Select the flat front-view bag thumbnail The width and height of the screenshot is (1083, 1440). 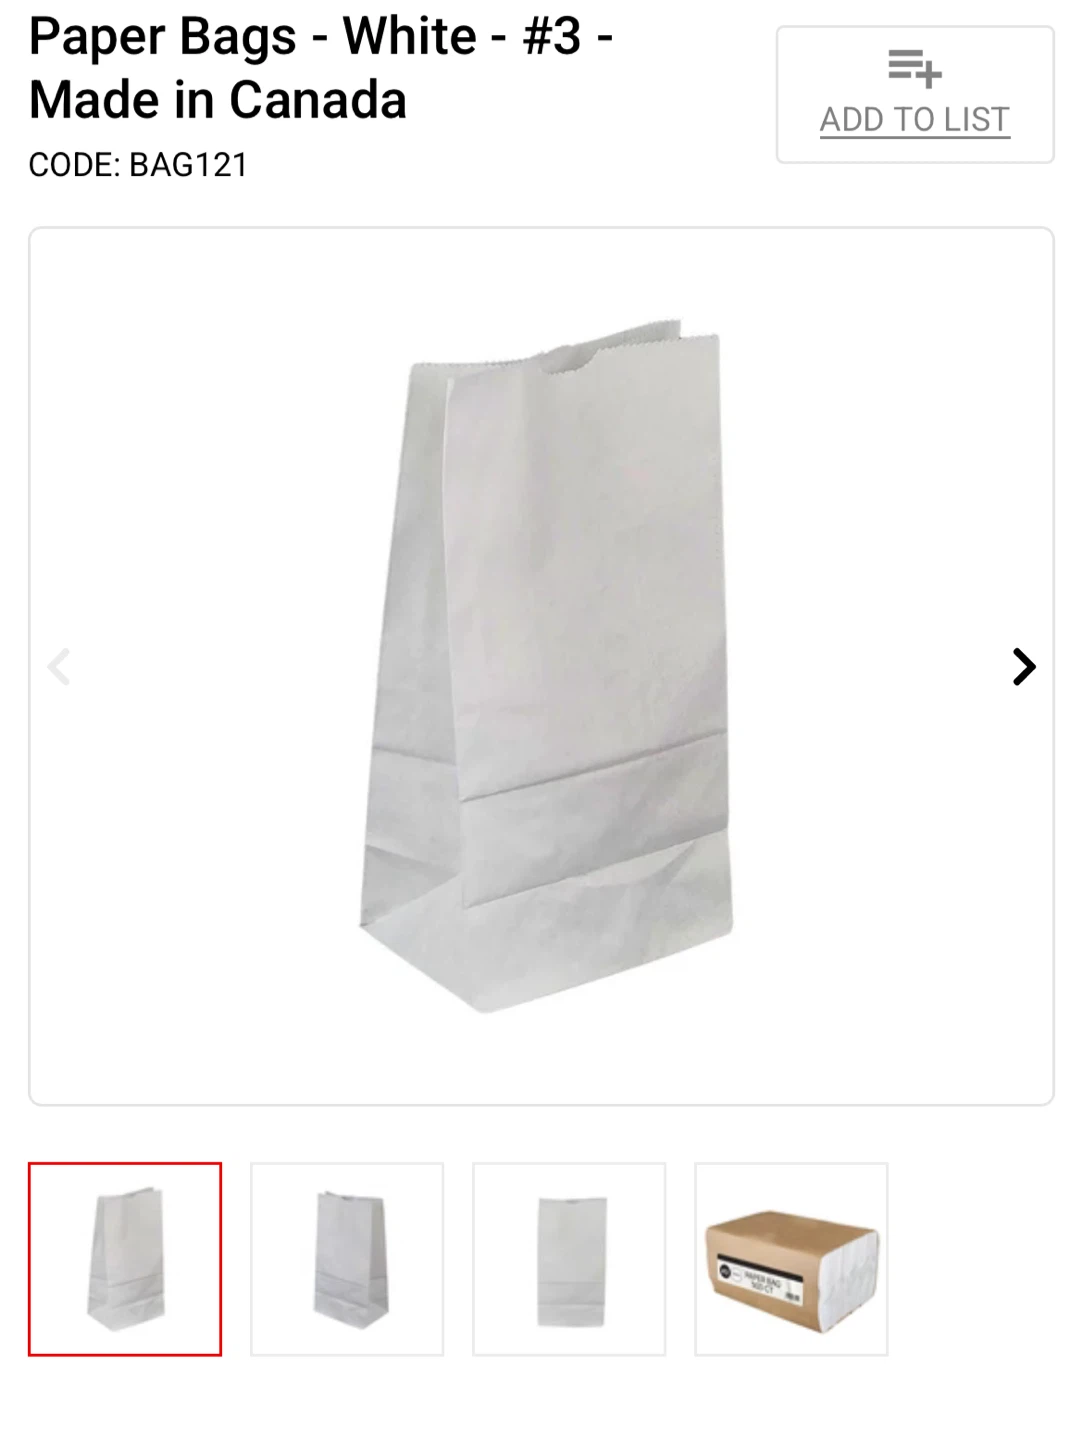coord(569,1259)
